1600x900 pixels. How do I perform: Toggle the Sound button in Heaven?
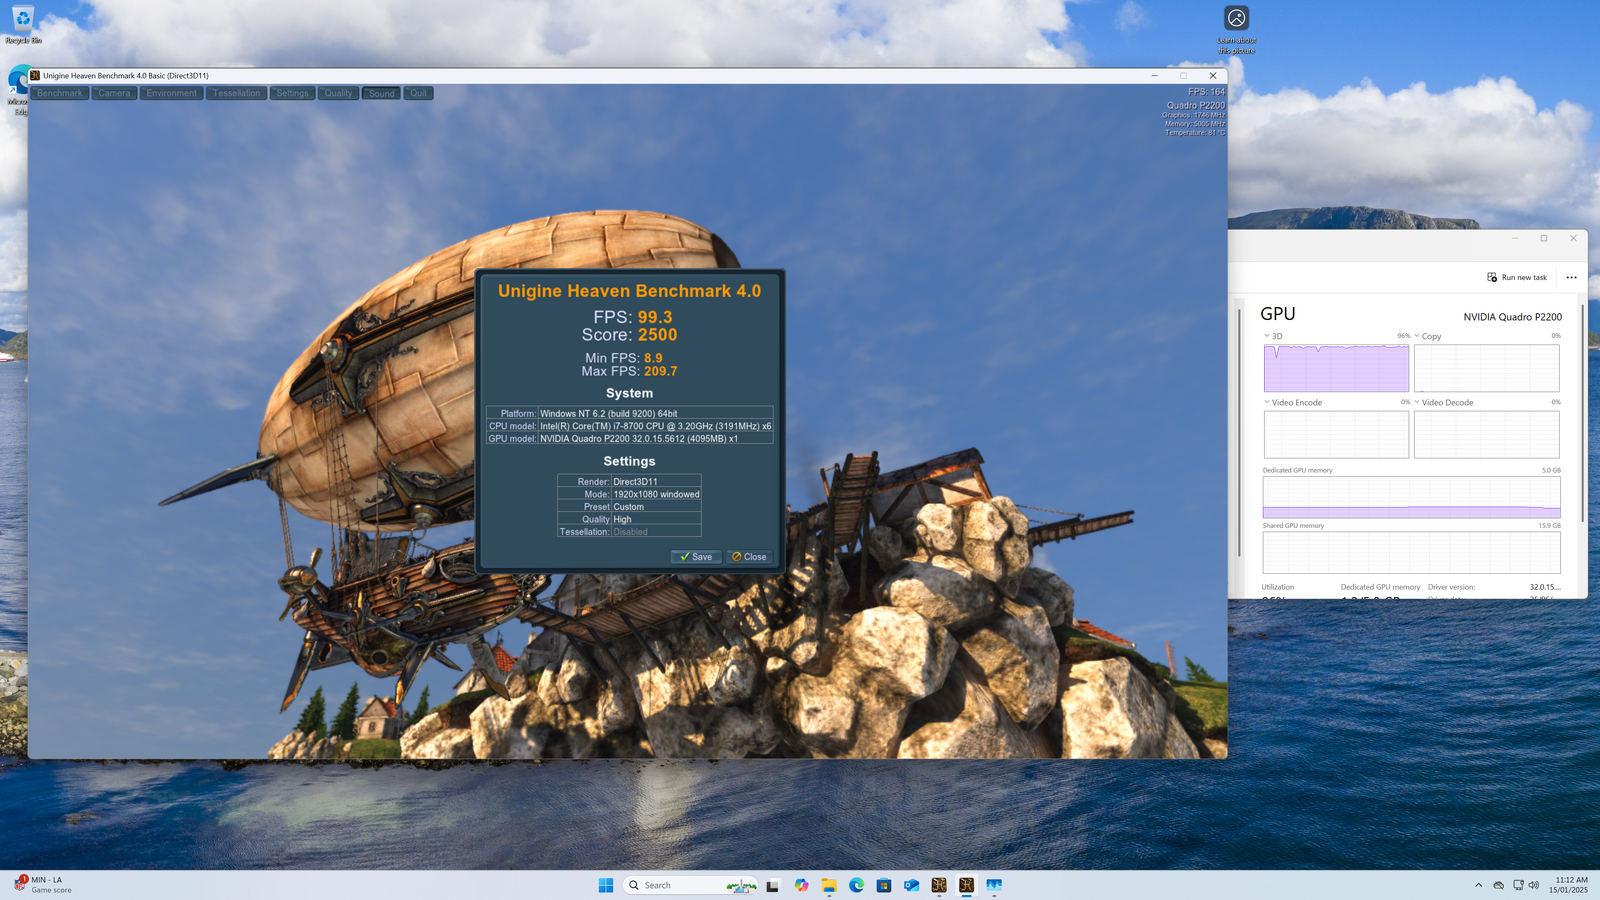coord(382,93)
